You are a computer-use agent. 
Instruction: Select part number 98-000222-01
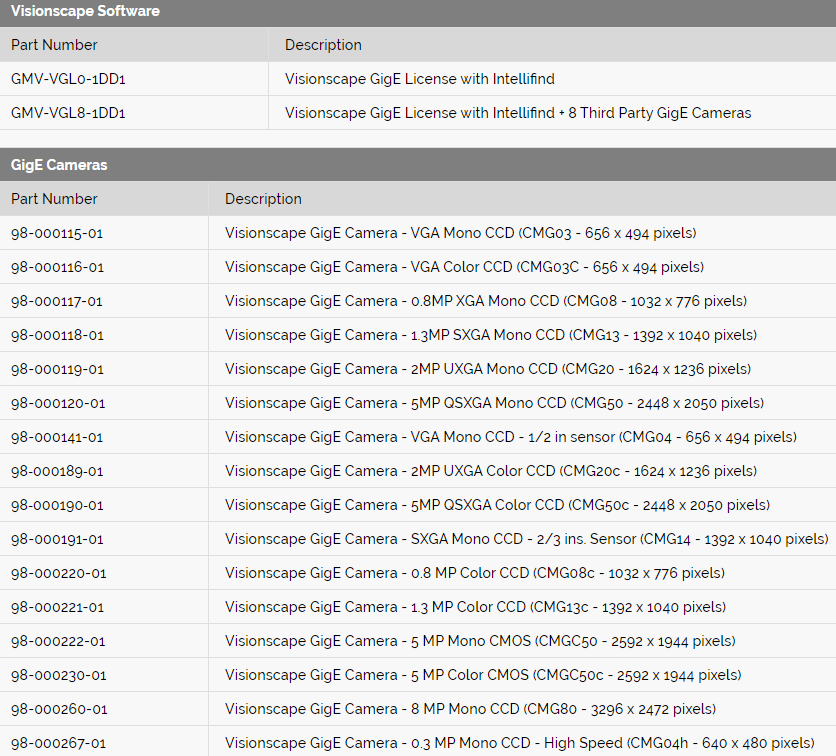(x=58, y=642)
